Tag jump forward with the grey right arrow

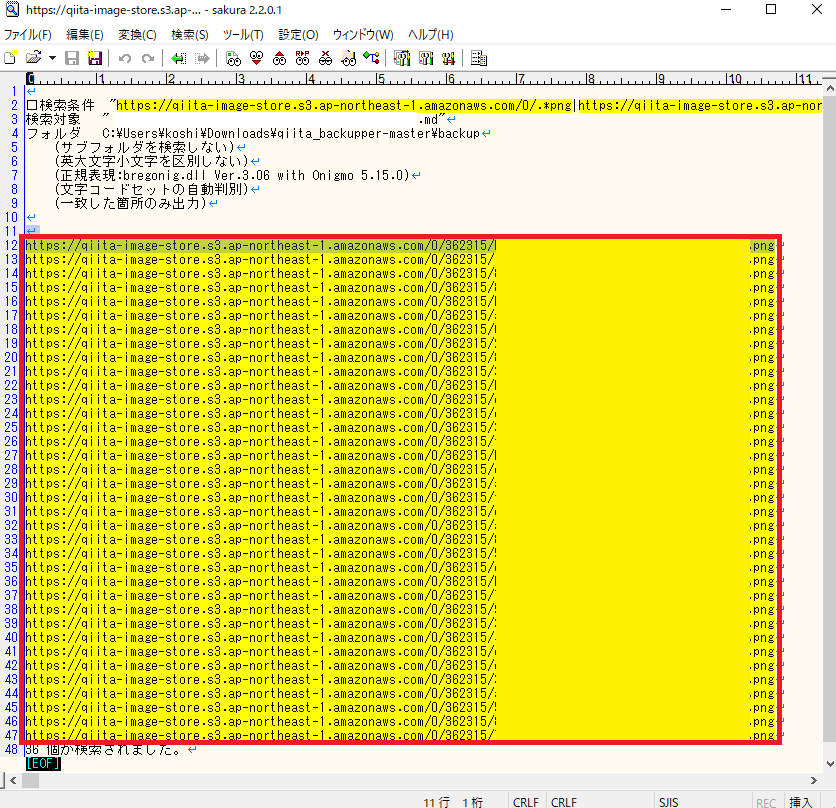coord(202,58)
